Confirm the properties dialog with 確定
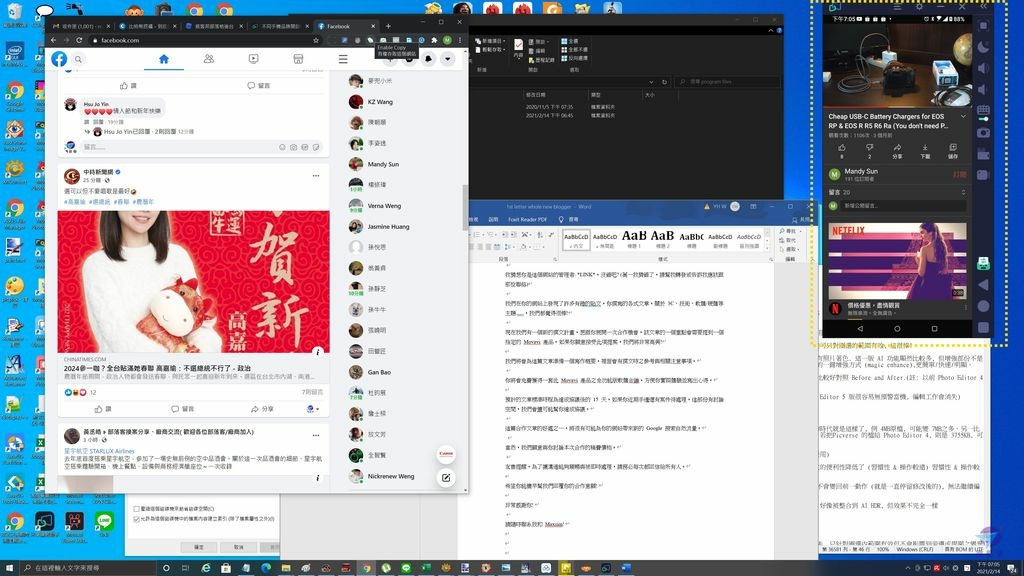The height and width of the screenshot is (576, 1024). click(199, 547)
